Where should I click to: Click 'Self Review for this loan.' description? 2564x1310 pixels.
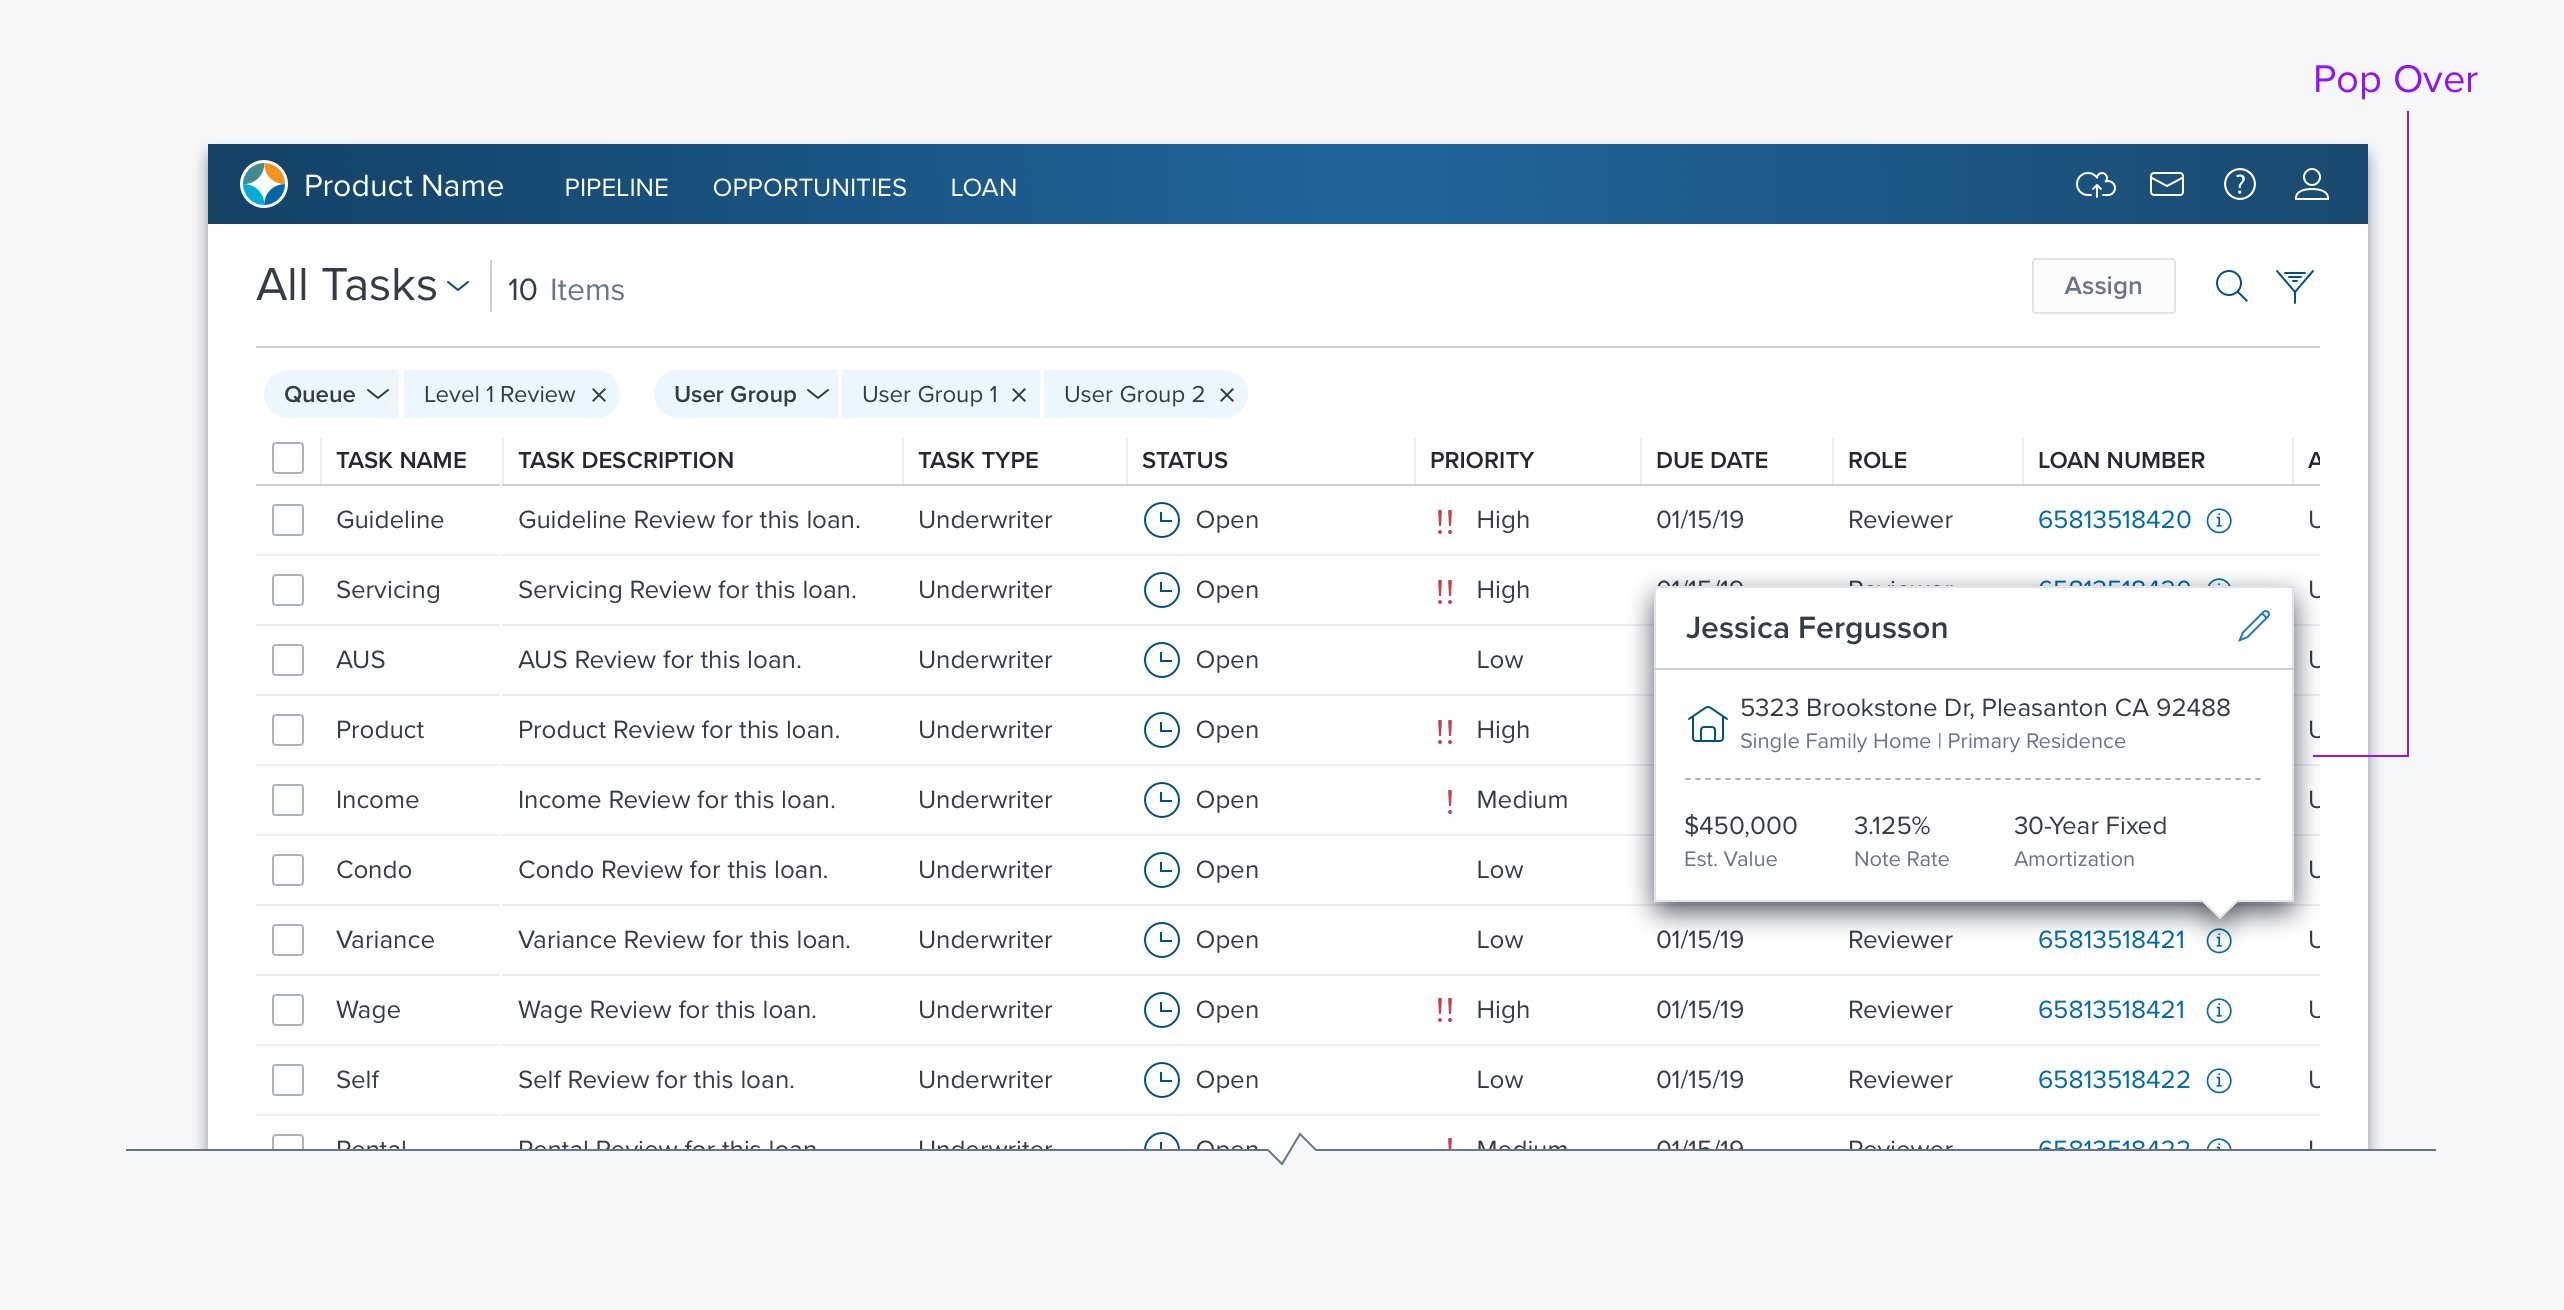tap(656, 1080)
